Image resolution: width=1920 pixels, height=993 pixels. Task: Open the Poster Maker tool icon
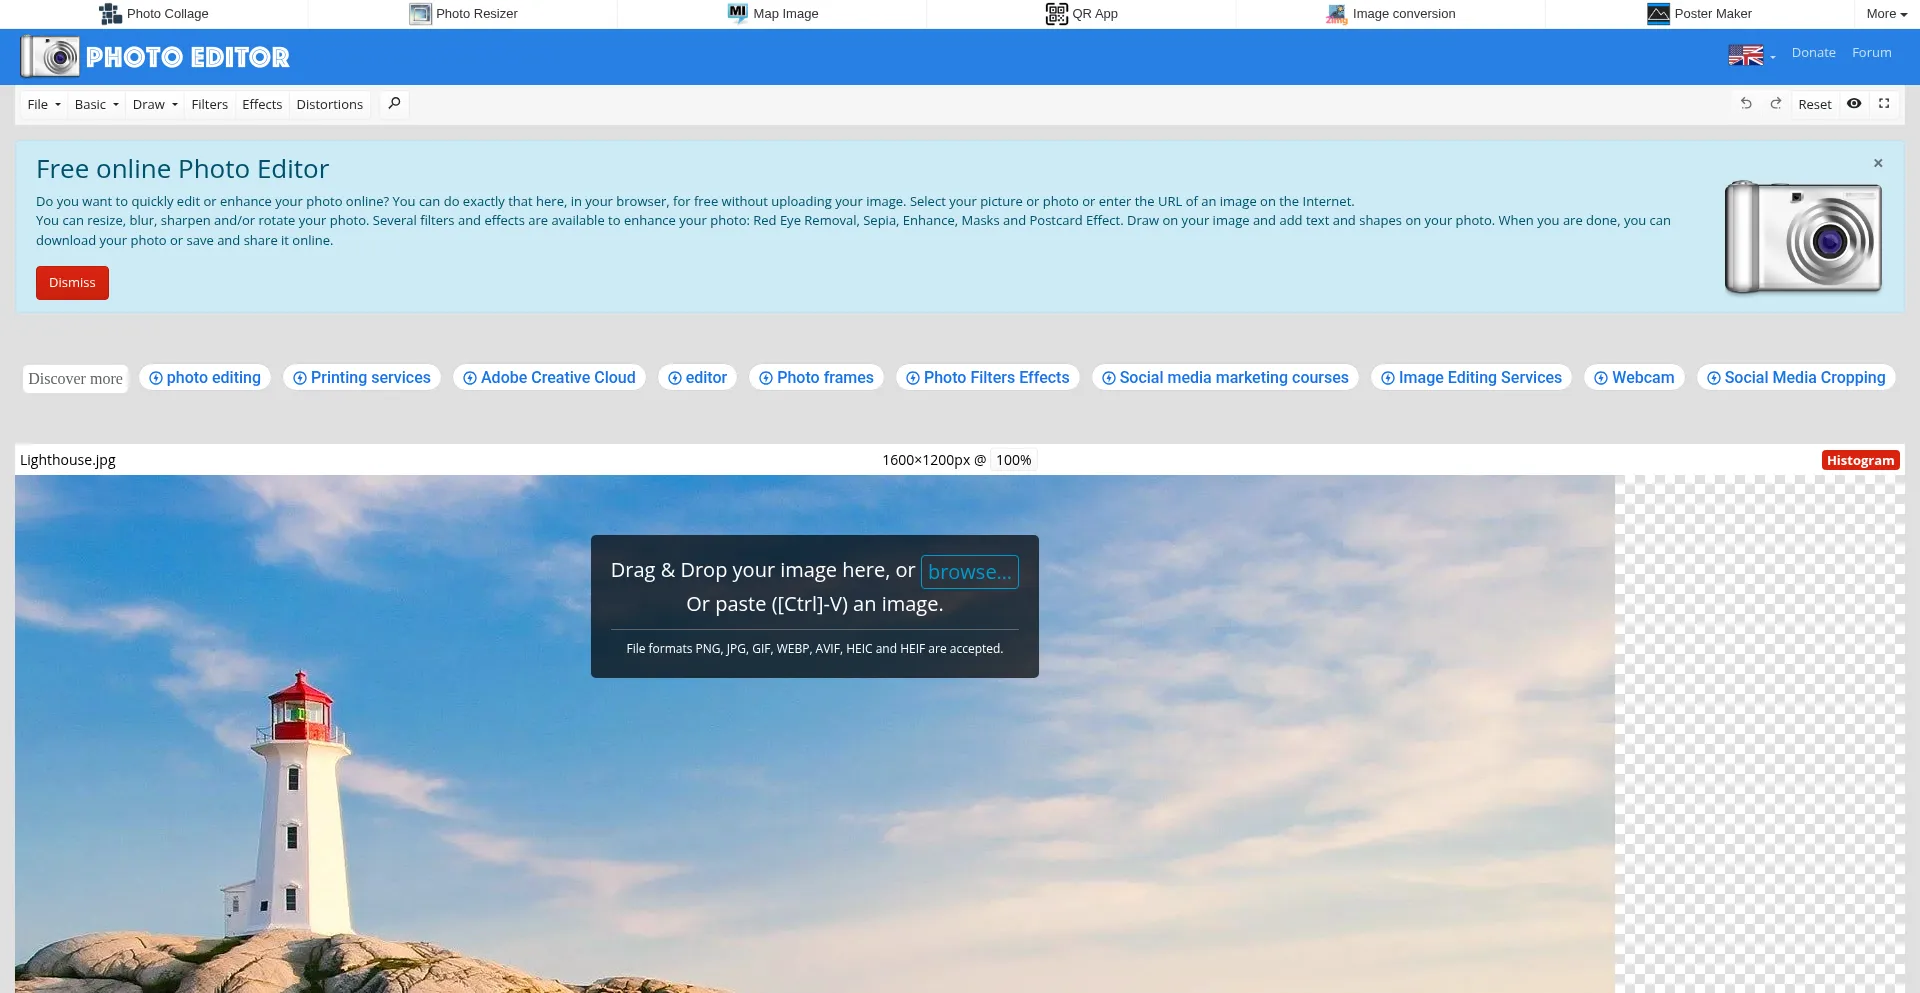click(x=1658, y=14)
